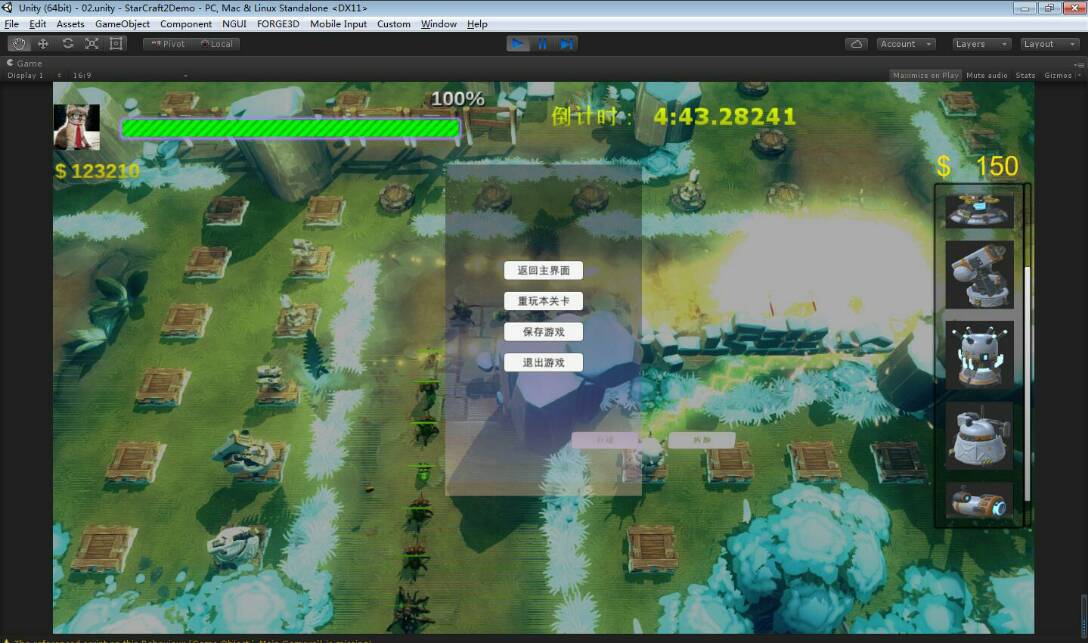This screenshot has width=1088, height=643.
Task: Select the Rotate tool in toolbar
Action: pos(67,44)
